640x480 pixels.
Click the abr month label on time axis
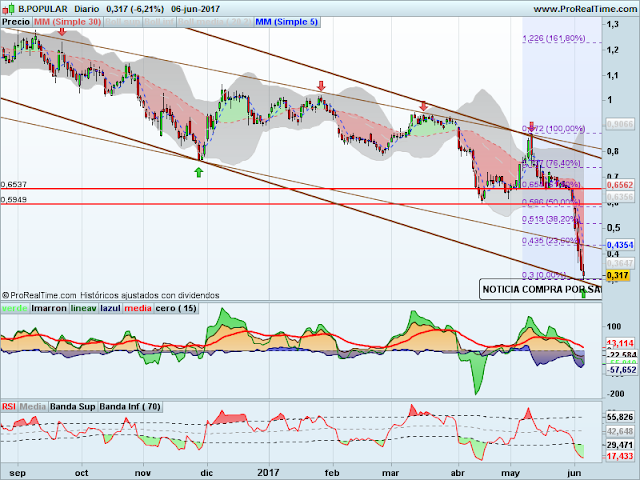point(458,473)
